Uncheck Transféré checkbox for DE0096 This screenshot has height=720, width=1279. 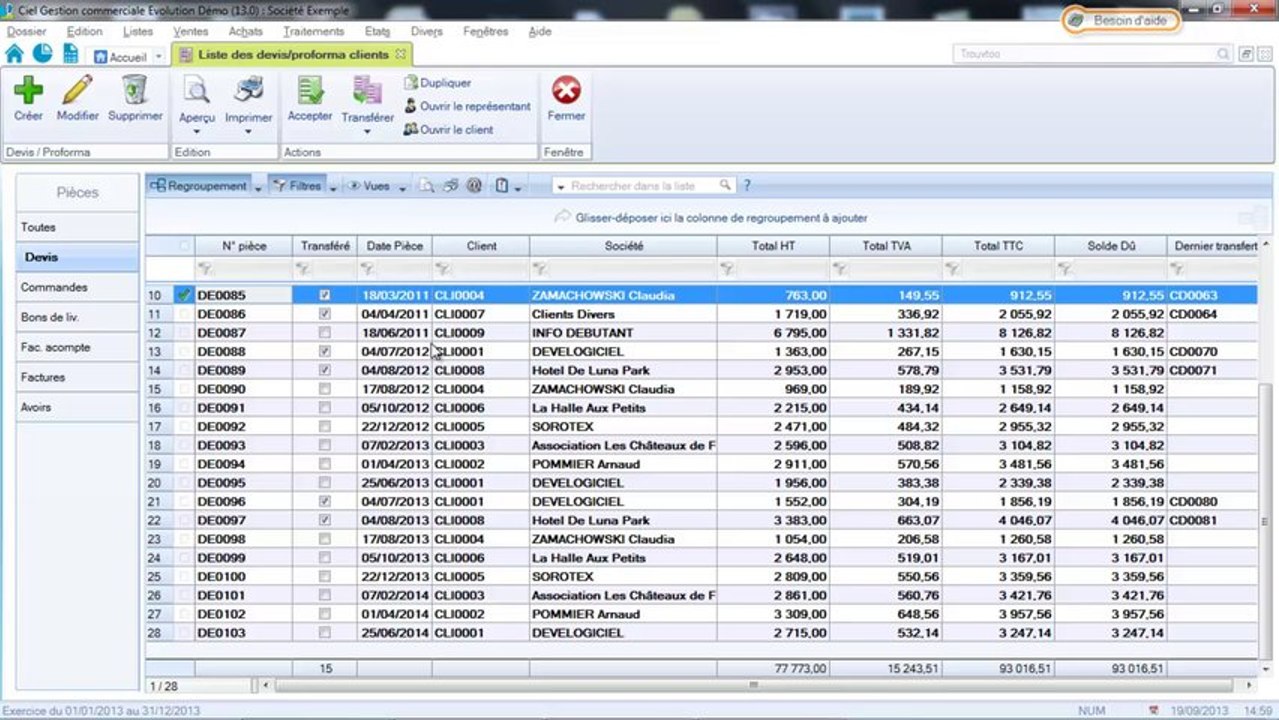[324, 501]
